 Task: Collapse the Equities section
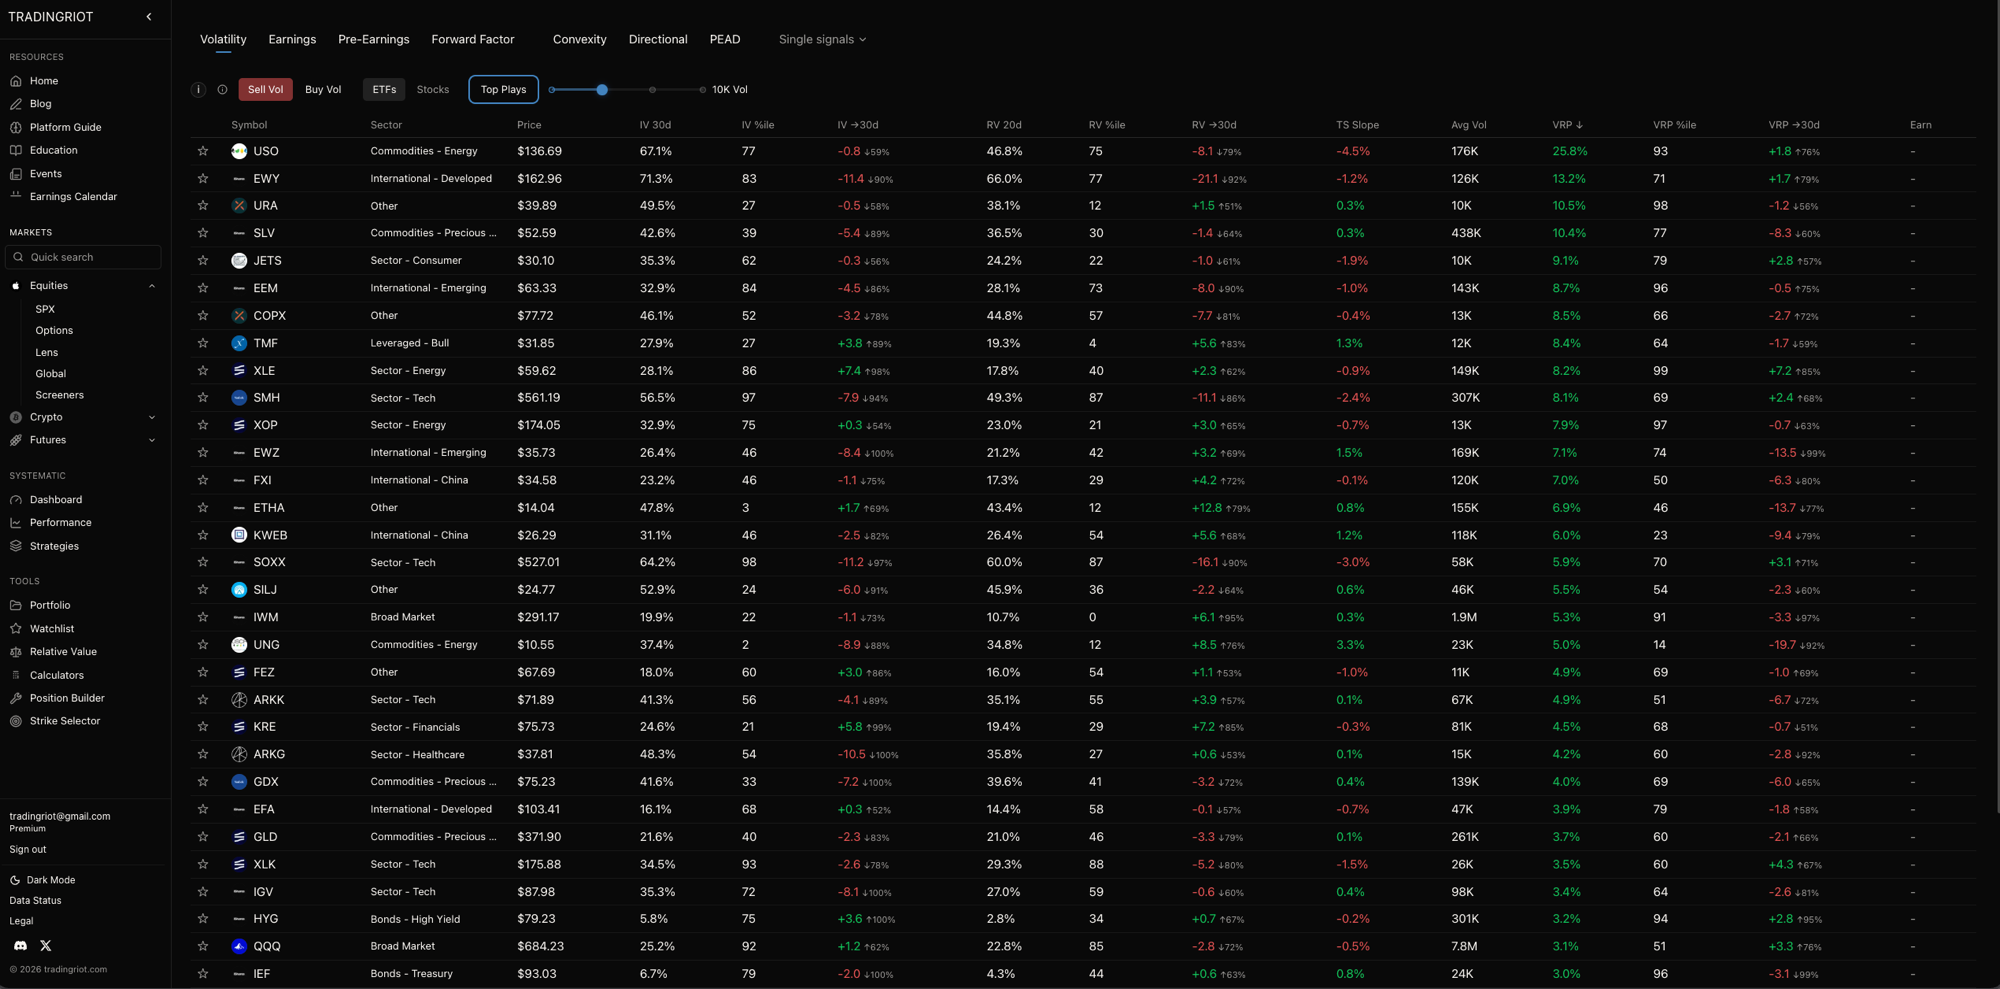tap(152, 286)
